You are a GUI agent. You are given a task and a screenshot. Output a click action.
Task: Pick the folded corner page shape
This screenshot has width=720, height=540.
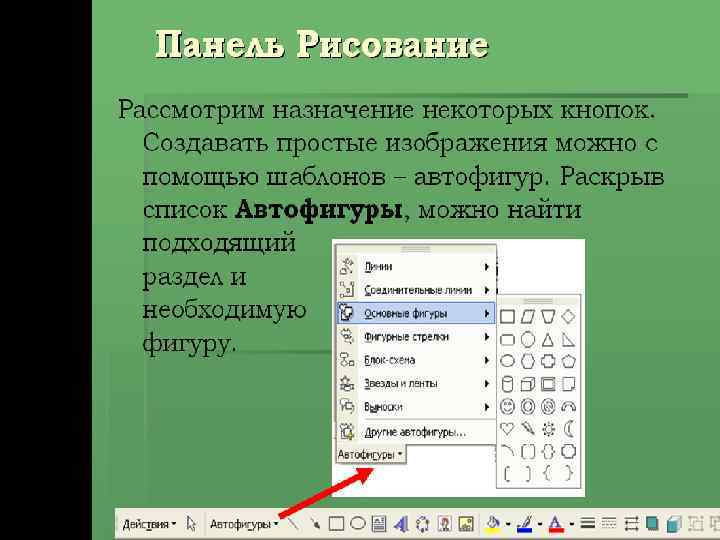pos(568,384)
